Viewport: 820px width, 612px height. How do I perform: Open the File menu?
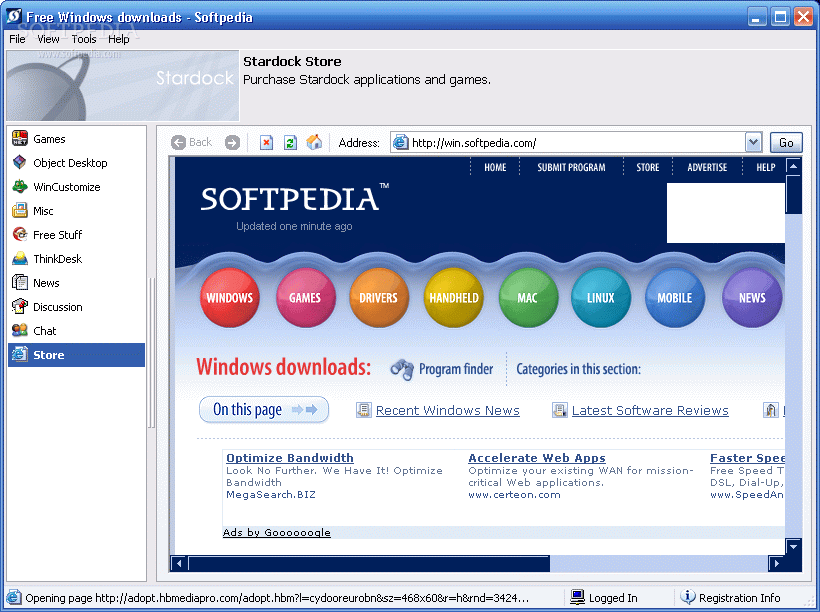(x=17, y=39)
